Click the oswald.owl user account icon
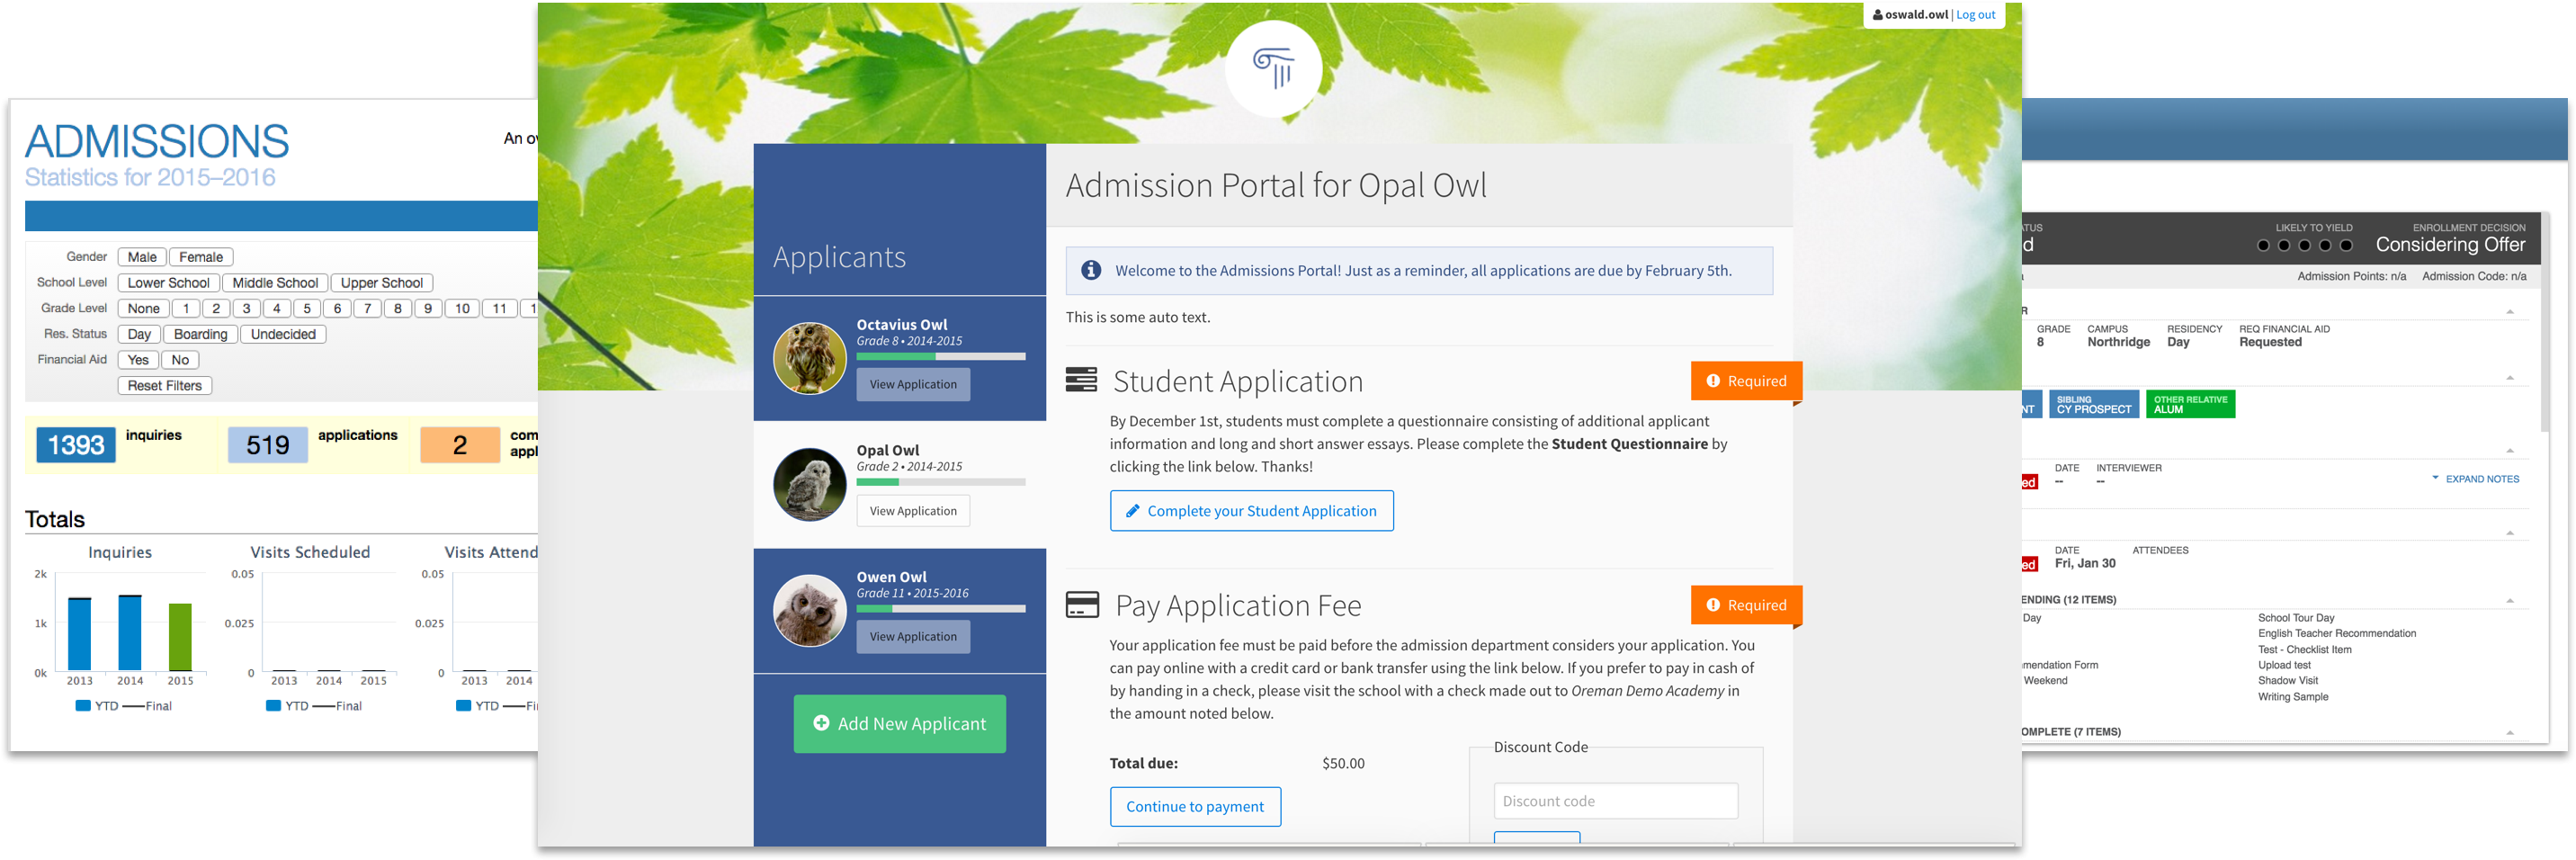2576x860 pixels. (1877, 15)
